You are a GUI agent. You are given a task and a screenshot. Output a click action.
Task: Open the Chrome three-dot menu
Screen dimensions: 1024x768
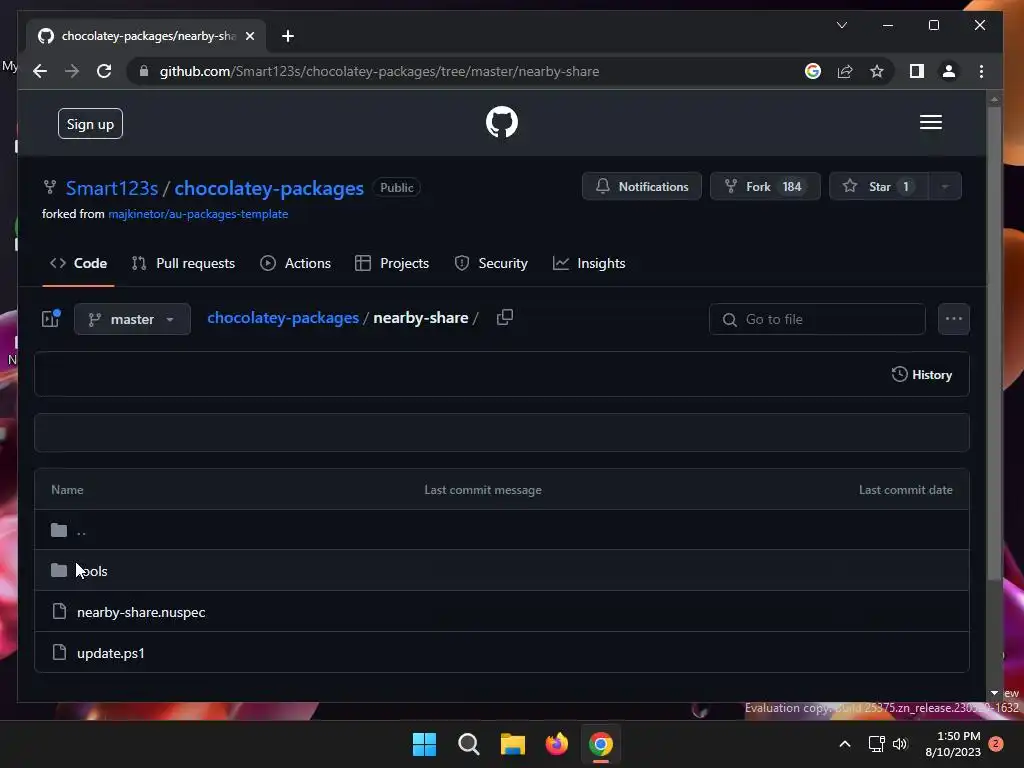tap(981, 71)
